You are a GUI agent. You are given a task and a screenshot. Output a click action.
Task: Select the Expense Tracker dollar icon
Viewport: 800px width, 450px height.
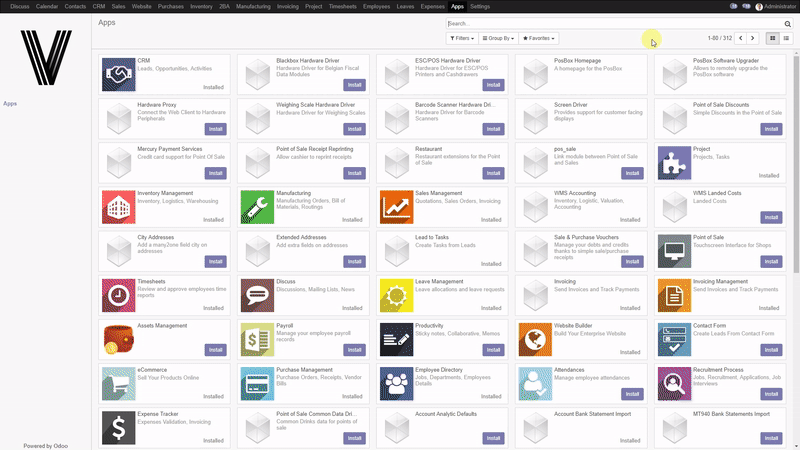pos(118,428)
